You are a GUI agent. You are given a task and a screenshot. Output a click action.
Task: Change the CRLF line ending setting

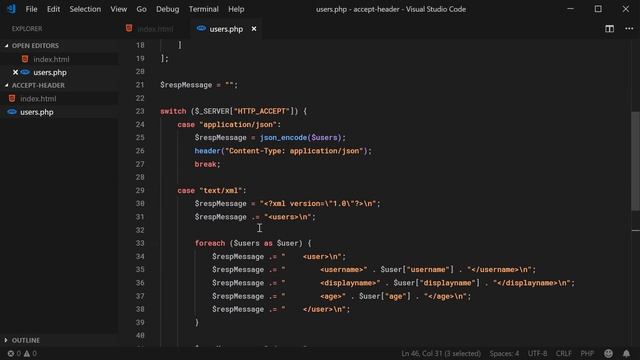[563, 353]
